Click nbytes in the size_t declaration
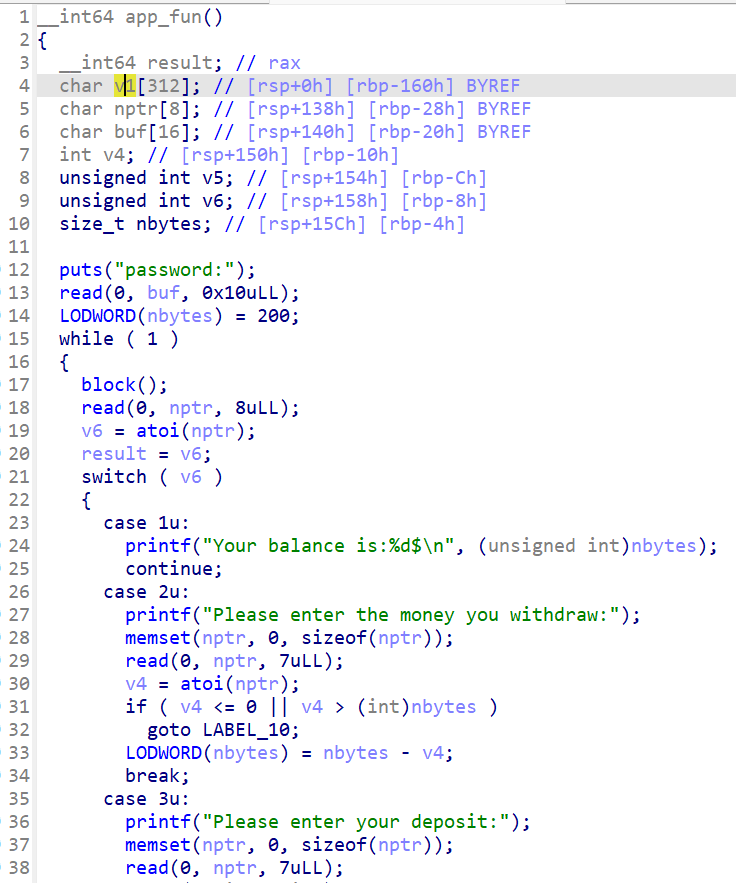736x883 pixels. point(169,224)
